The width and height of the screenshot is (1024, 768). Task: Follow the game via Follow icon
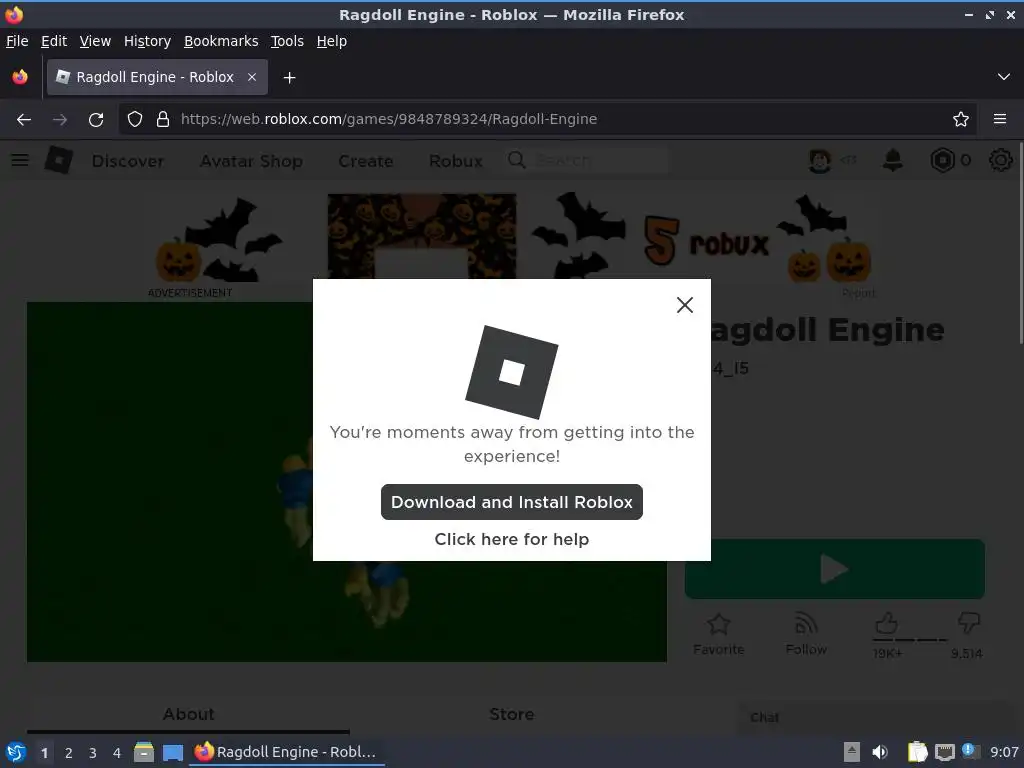point(807,625)
